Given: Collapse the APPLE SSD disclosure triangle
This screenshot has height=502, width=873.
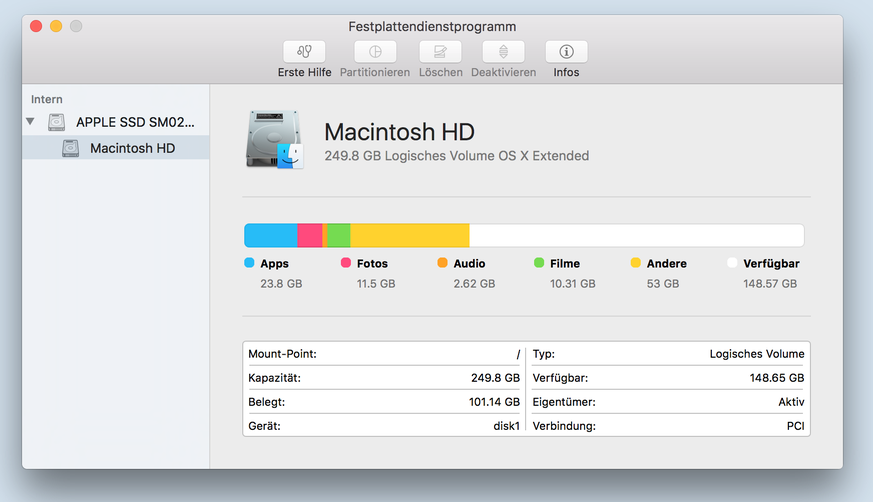Looking at the screenshot, I should pyautogui.click(x=31, y=122).
